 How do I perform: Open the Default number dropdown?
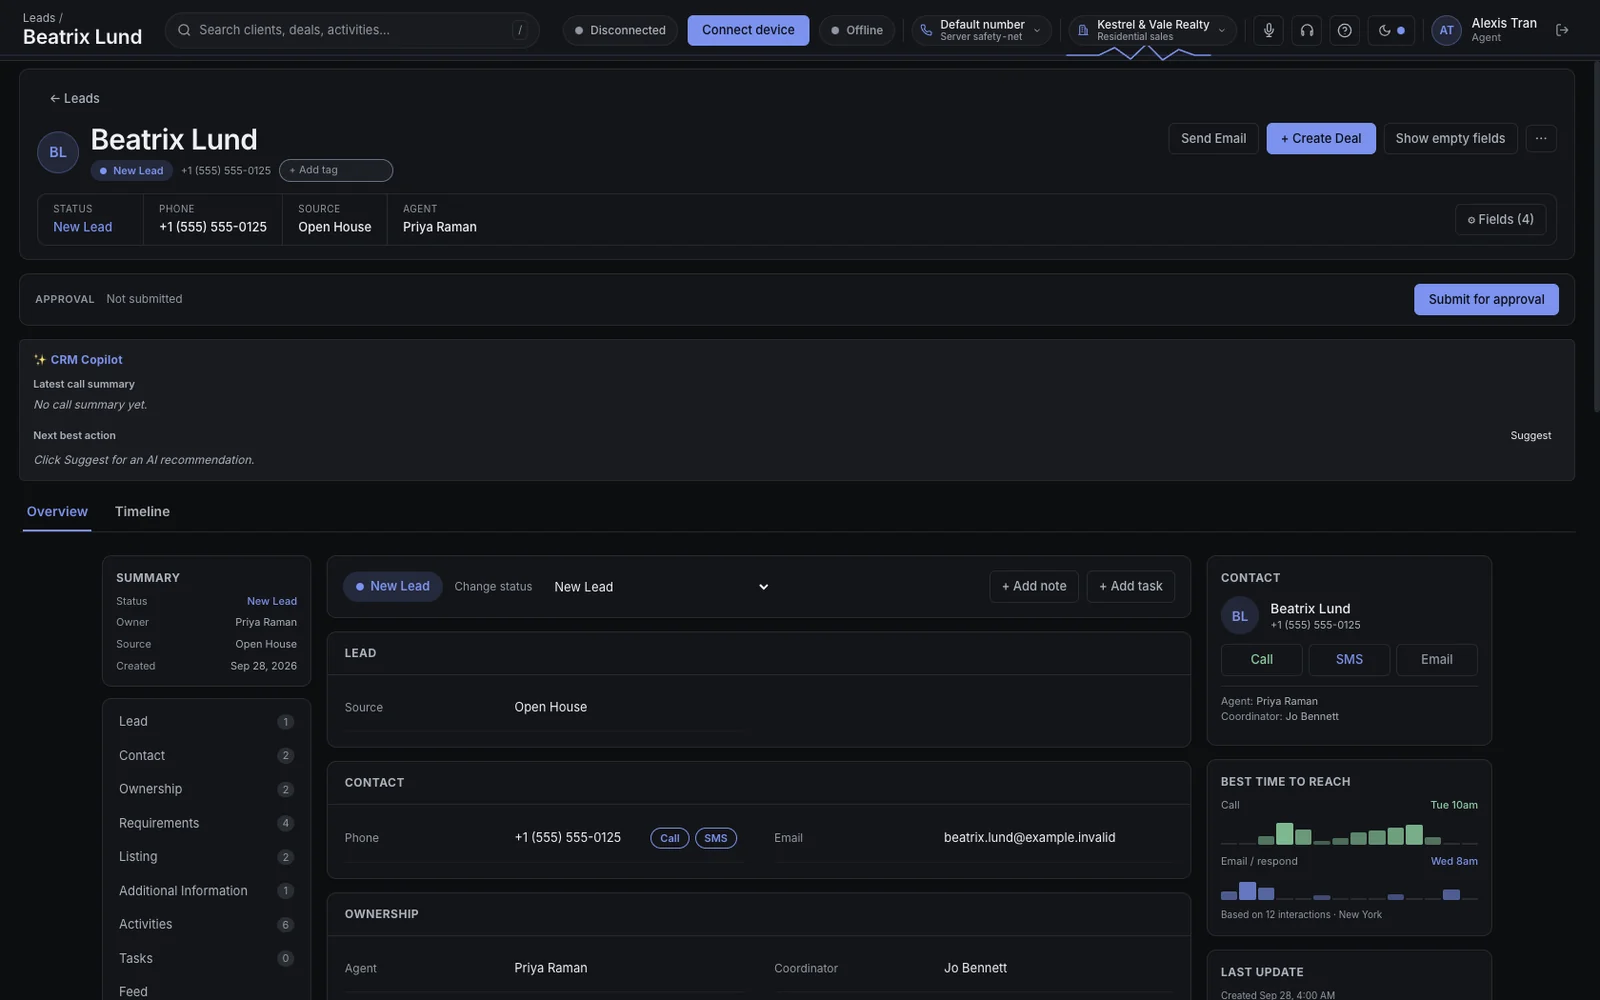[981, 30]
